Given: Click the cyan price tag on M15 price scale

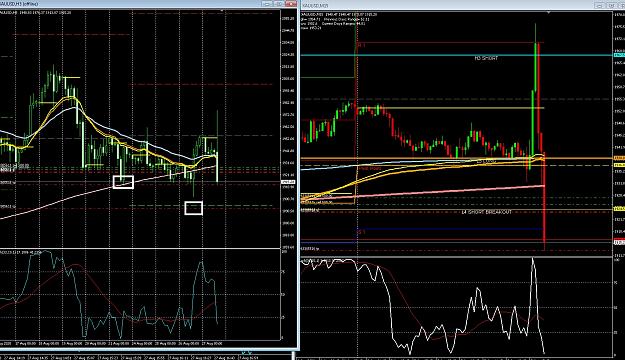Looking at the screenshot, I should point(619,55).
